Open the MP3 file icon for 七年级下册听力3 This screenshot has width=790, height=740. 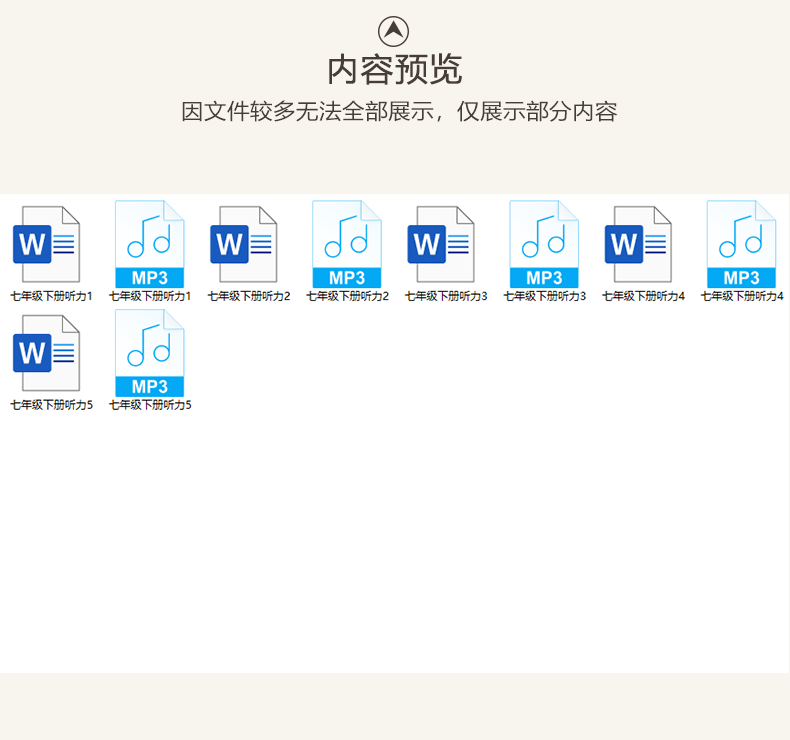544,244
